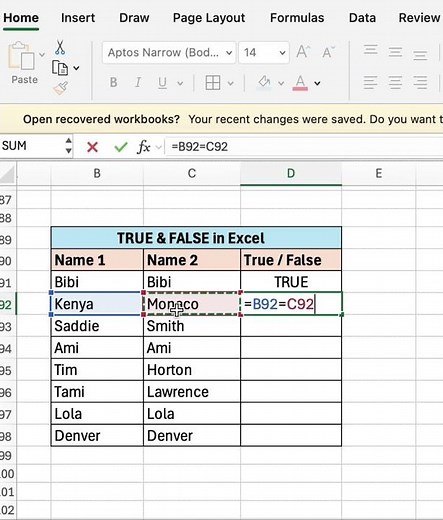
Task: Apply Fill Color bucket icon
Action: click(x=265, y=83)
